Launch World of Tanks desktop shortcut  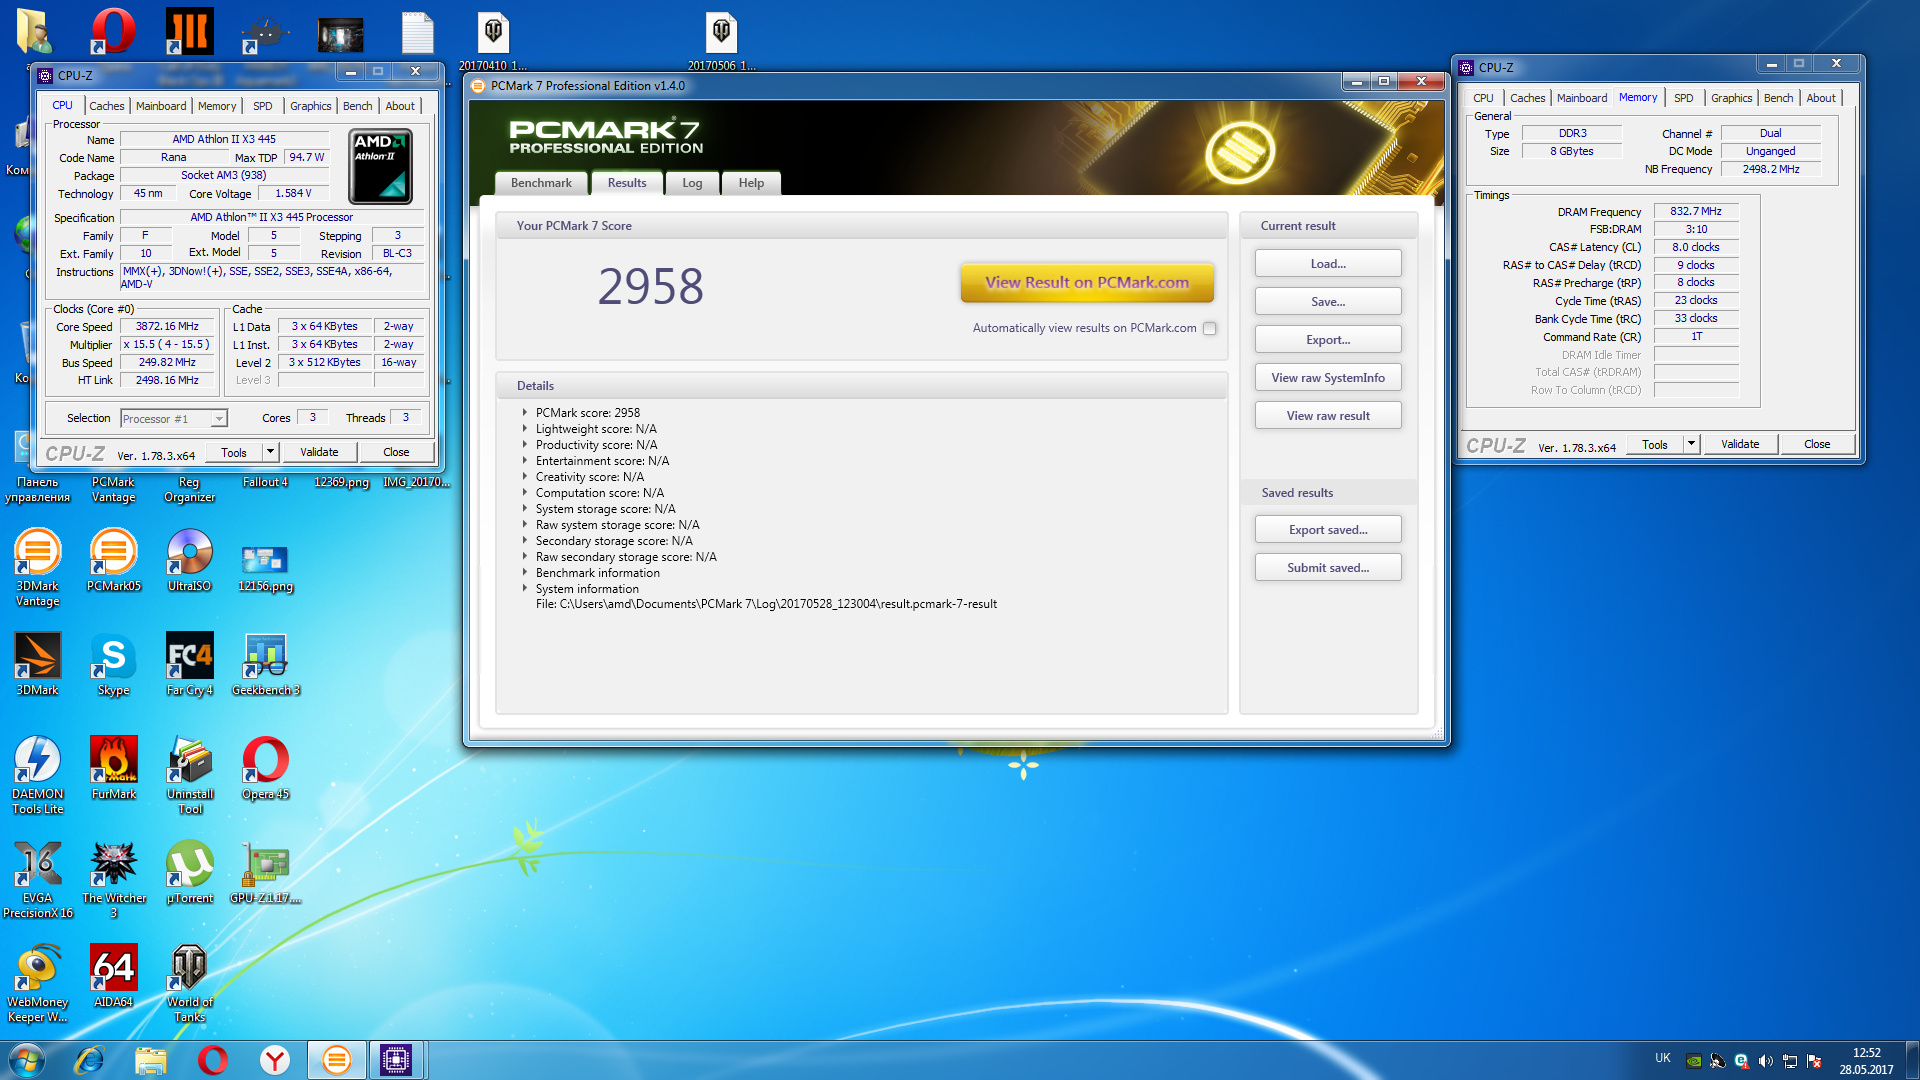(190, 983)
